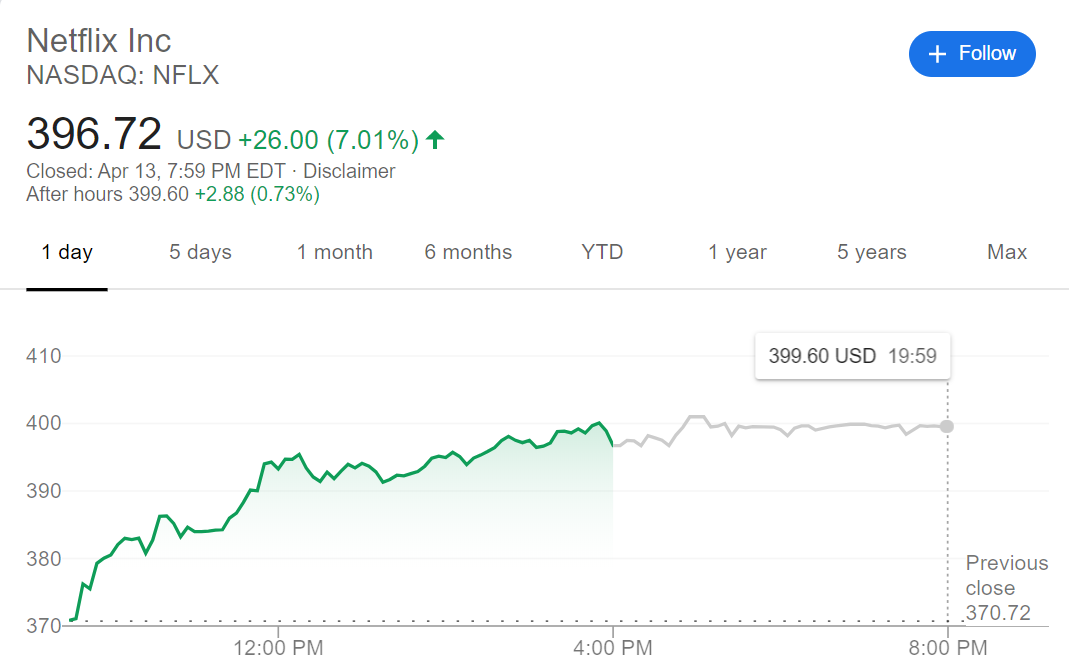
Task: Switch to the 1 month range
Action: click(335, 252)
